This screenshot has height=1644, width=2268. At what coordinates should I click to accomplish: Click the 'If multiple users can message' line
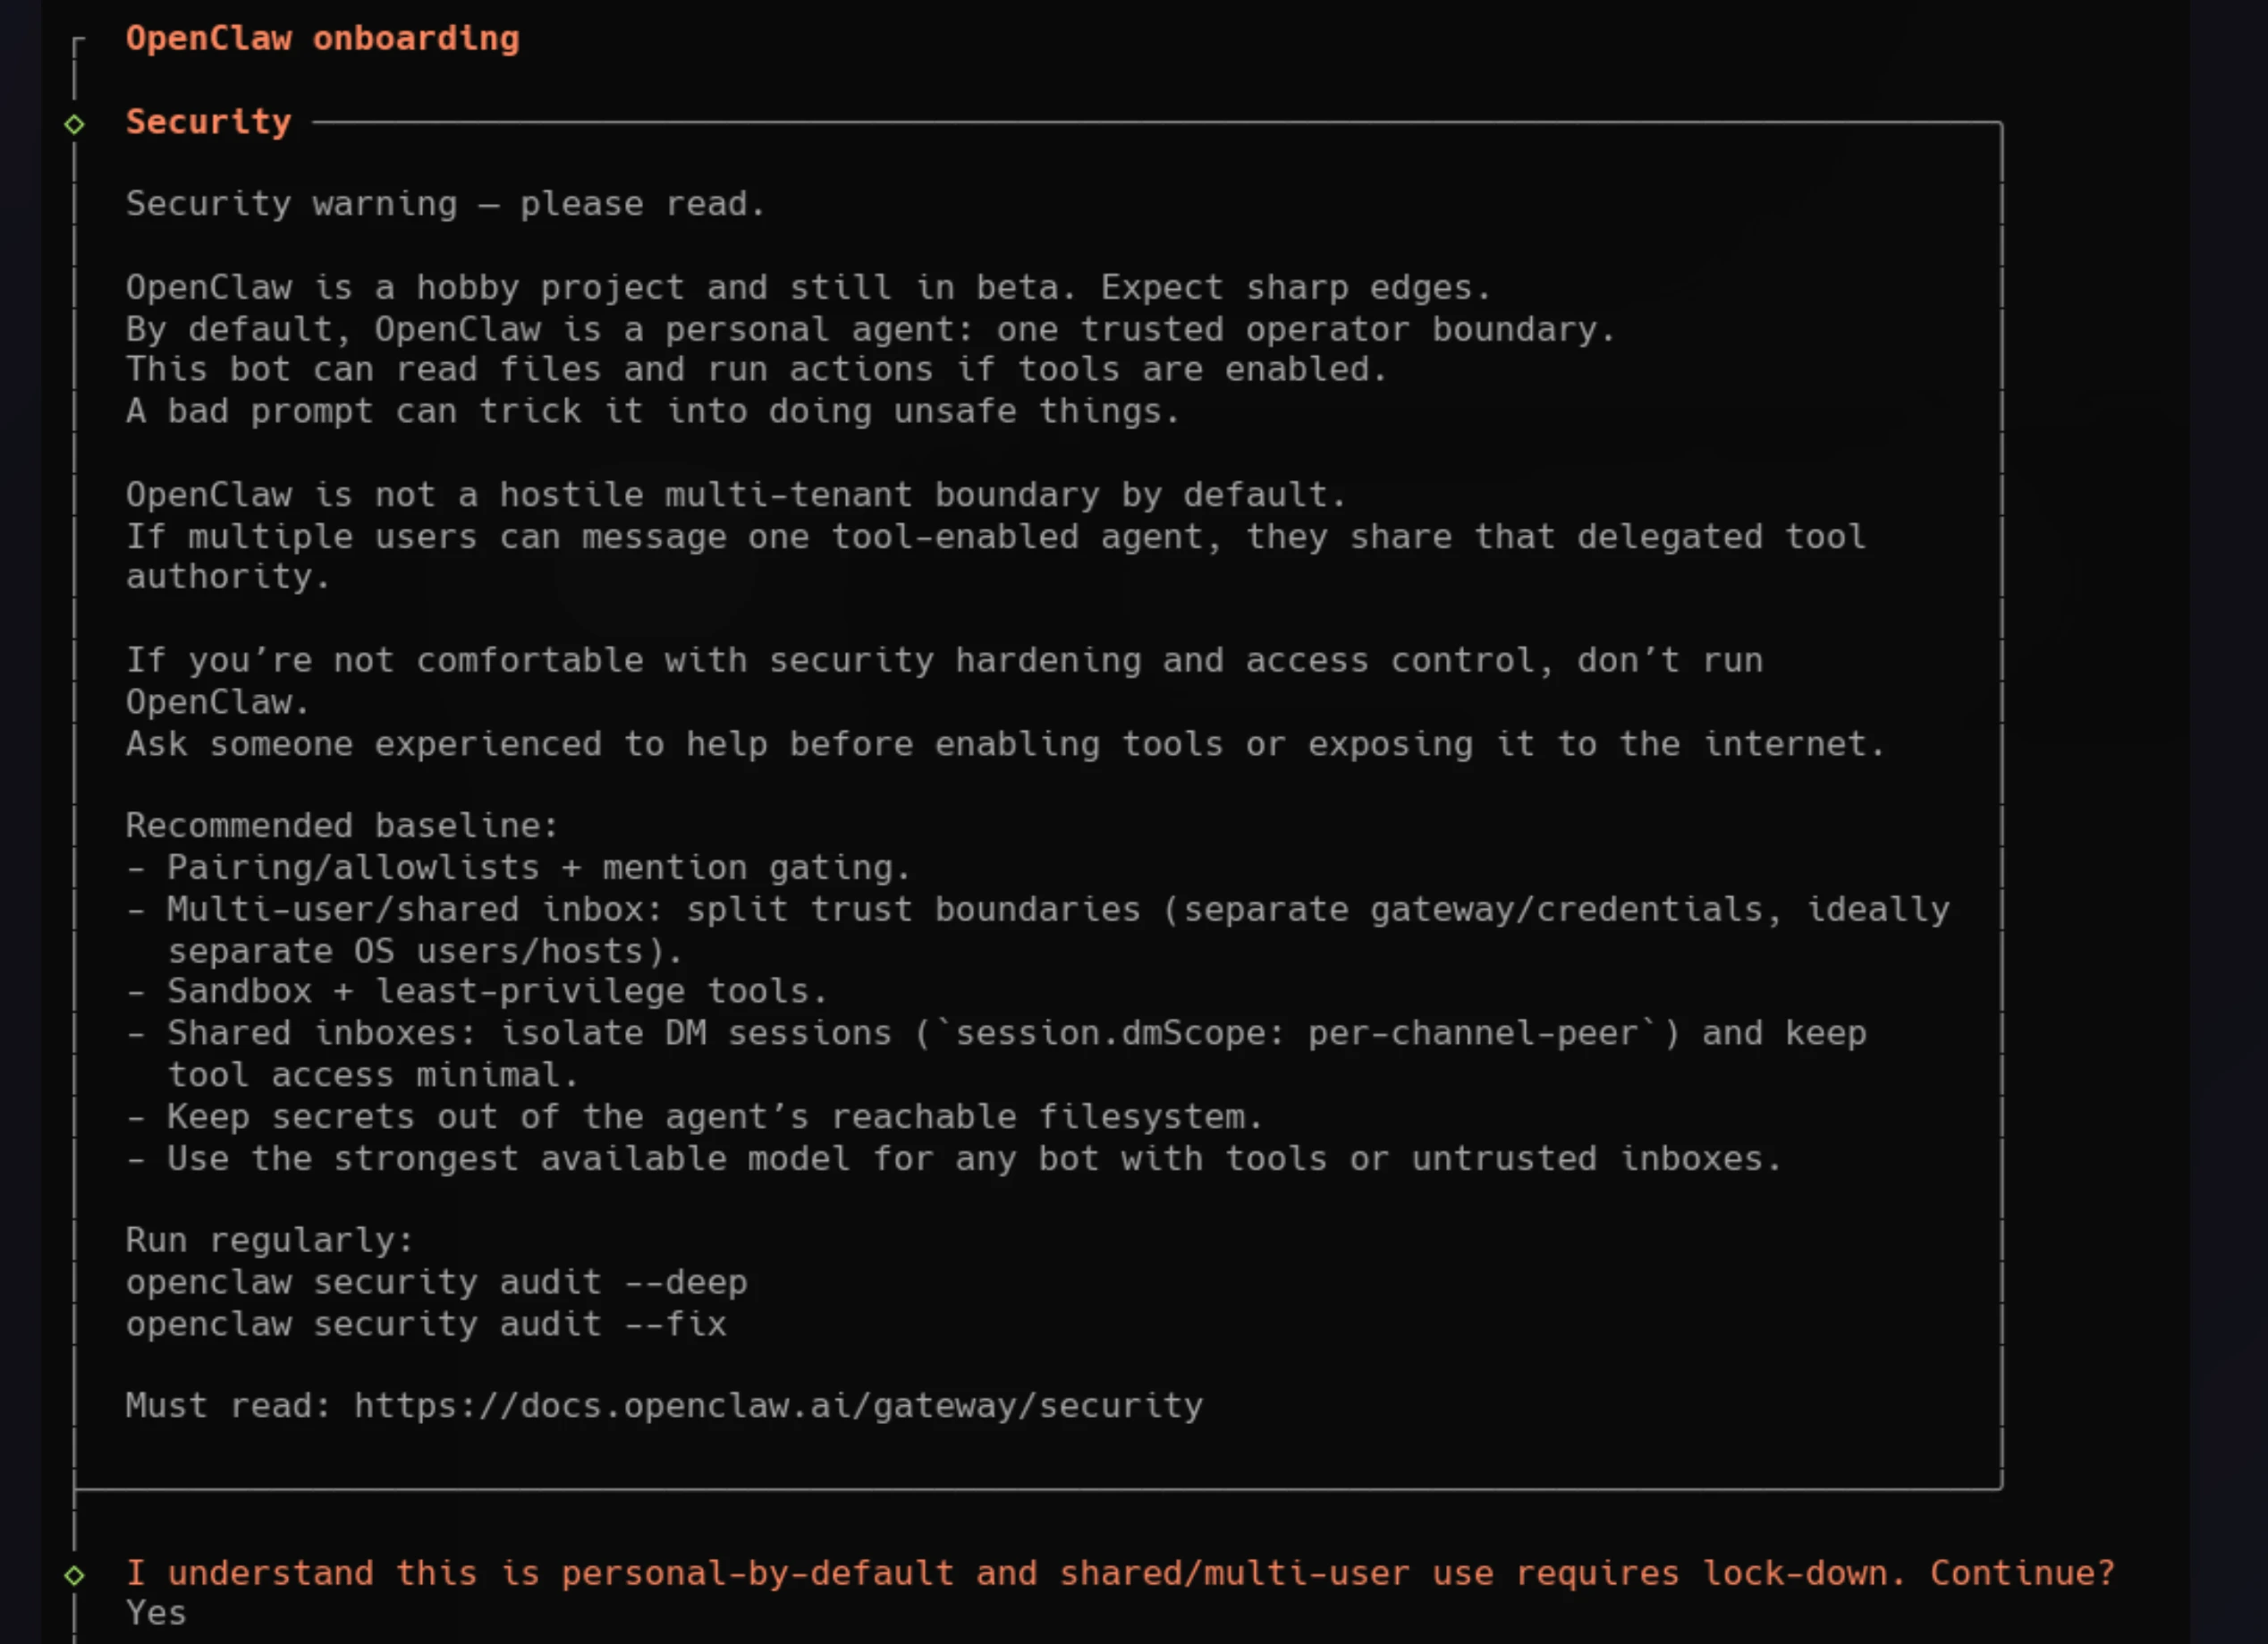pyautogui.click(x=995, y=556)
